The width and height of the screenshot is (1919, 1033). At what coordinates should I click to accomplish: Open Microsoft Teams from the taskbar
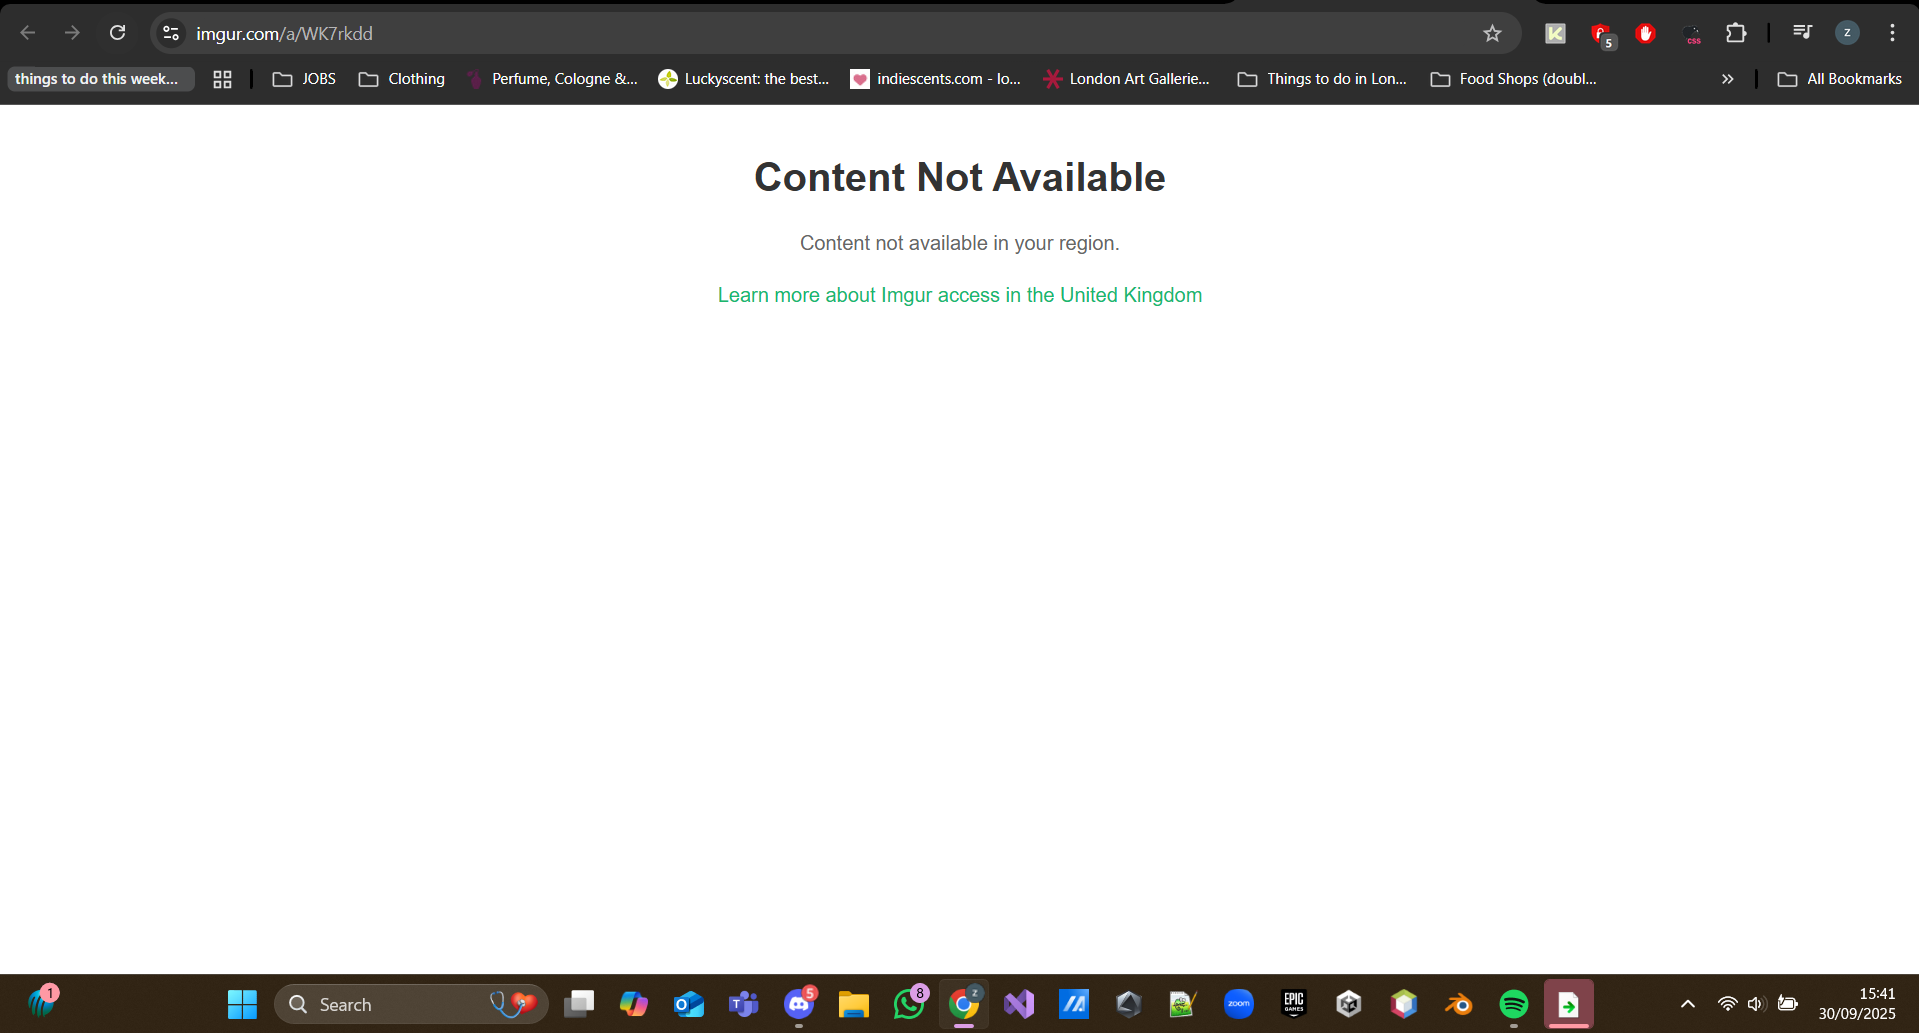tap(744, 1004)
